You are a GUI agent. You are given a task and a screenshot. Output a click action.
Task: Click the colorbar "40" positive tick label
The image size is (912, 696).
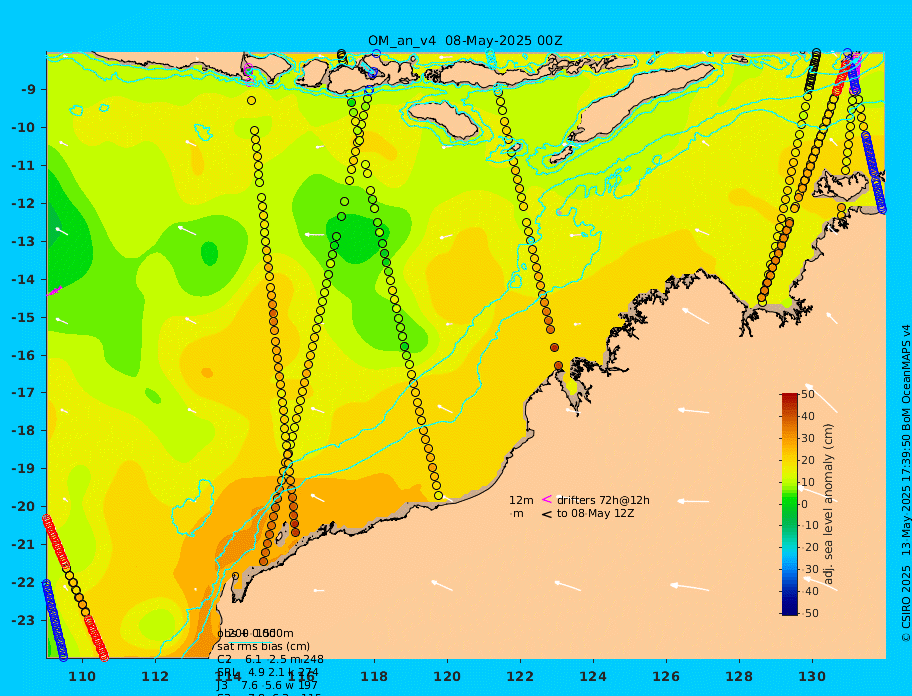point(808,416)
